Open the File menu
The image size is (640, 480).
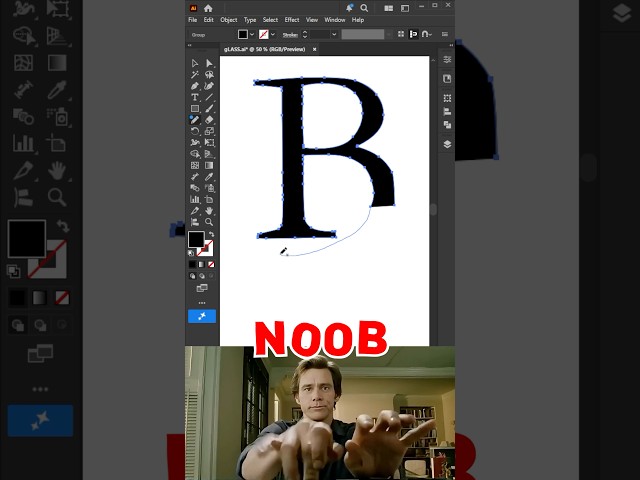[x=193, y=20]
